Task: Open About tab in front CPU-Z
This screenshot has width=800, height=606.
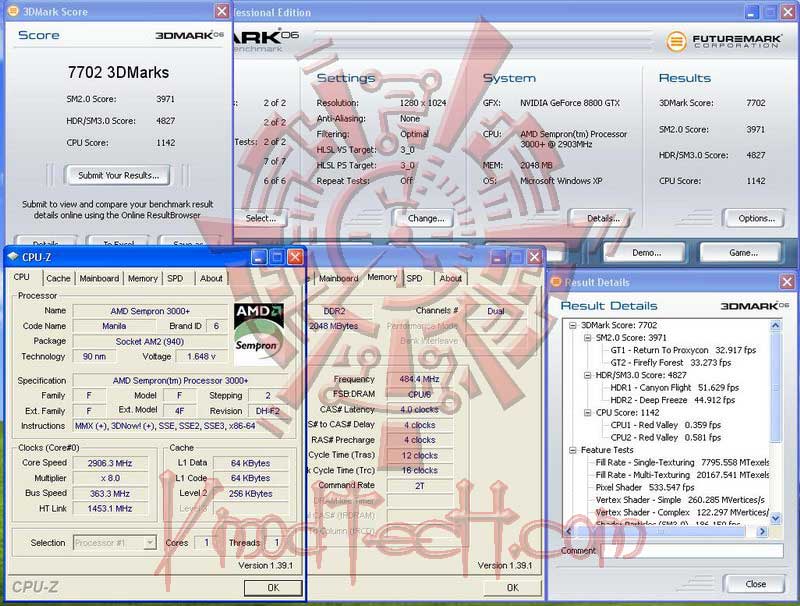Action: pyautogui.click(x=211, y=279)
